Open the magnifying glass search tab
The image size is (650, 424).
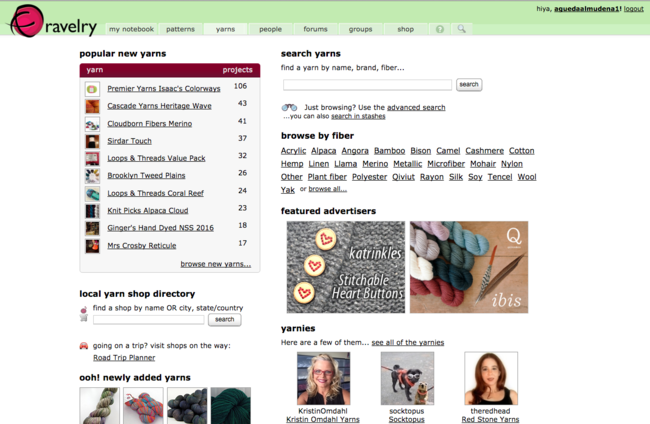click(461, 29)
